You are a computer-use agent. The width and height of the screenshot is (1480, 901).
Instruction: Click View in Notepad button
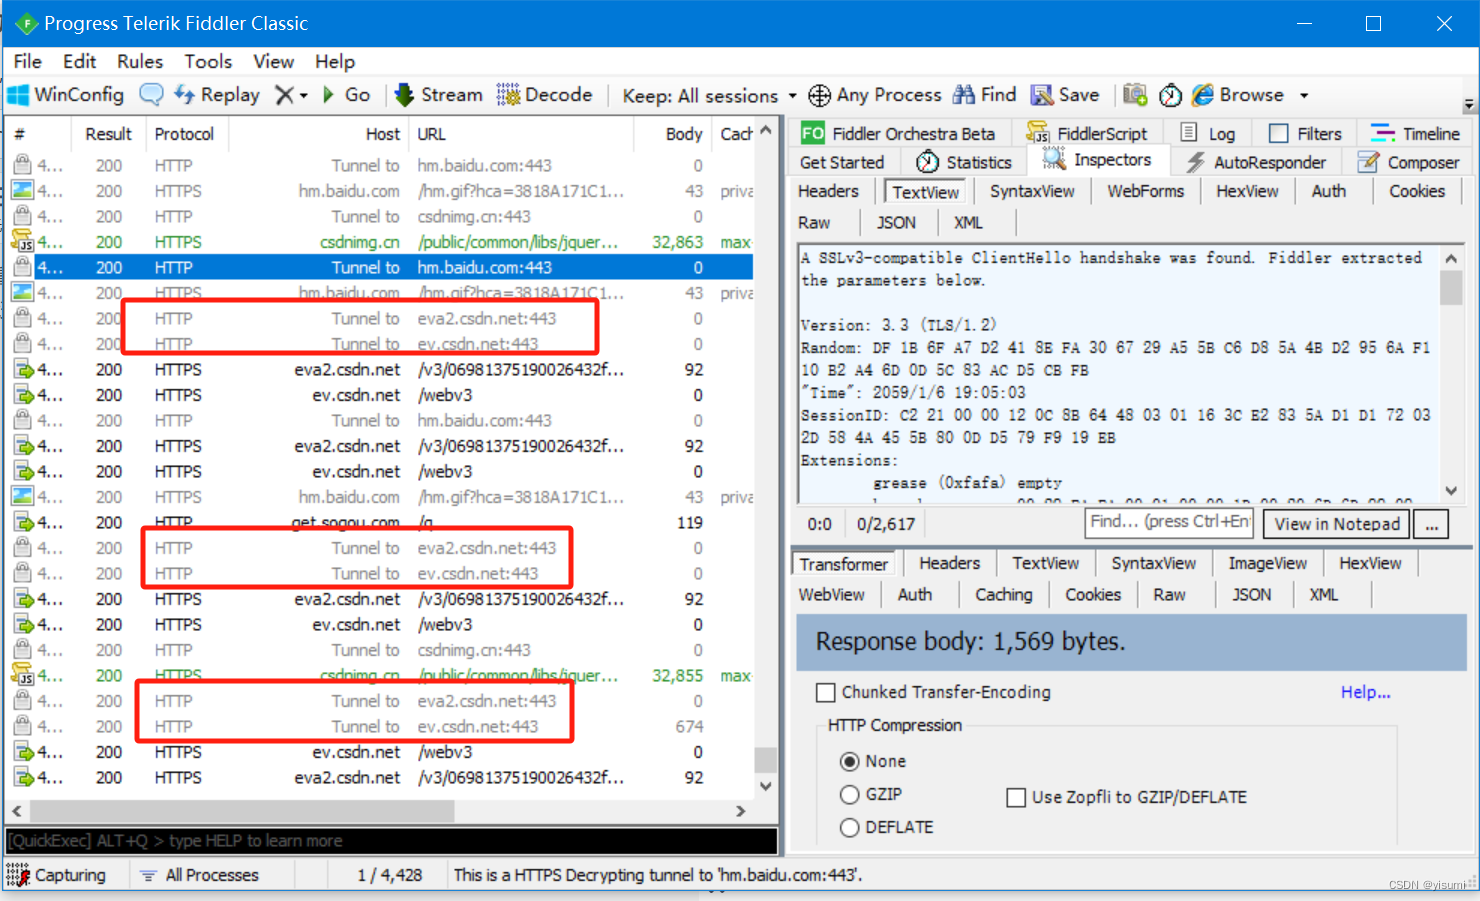pyautogui.click(x=1336, y=524)
